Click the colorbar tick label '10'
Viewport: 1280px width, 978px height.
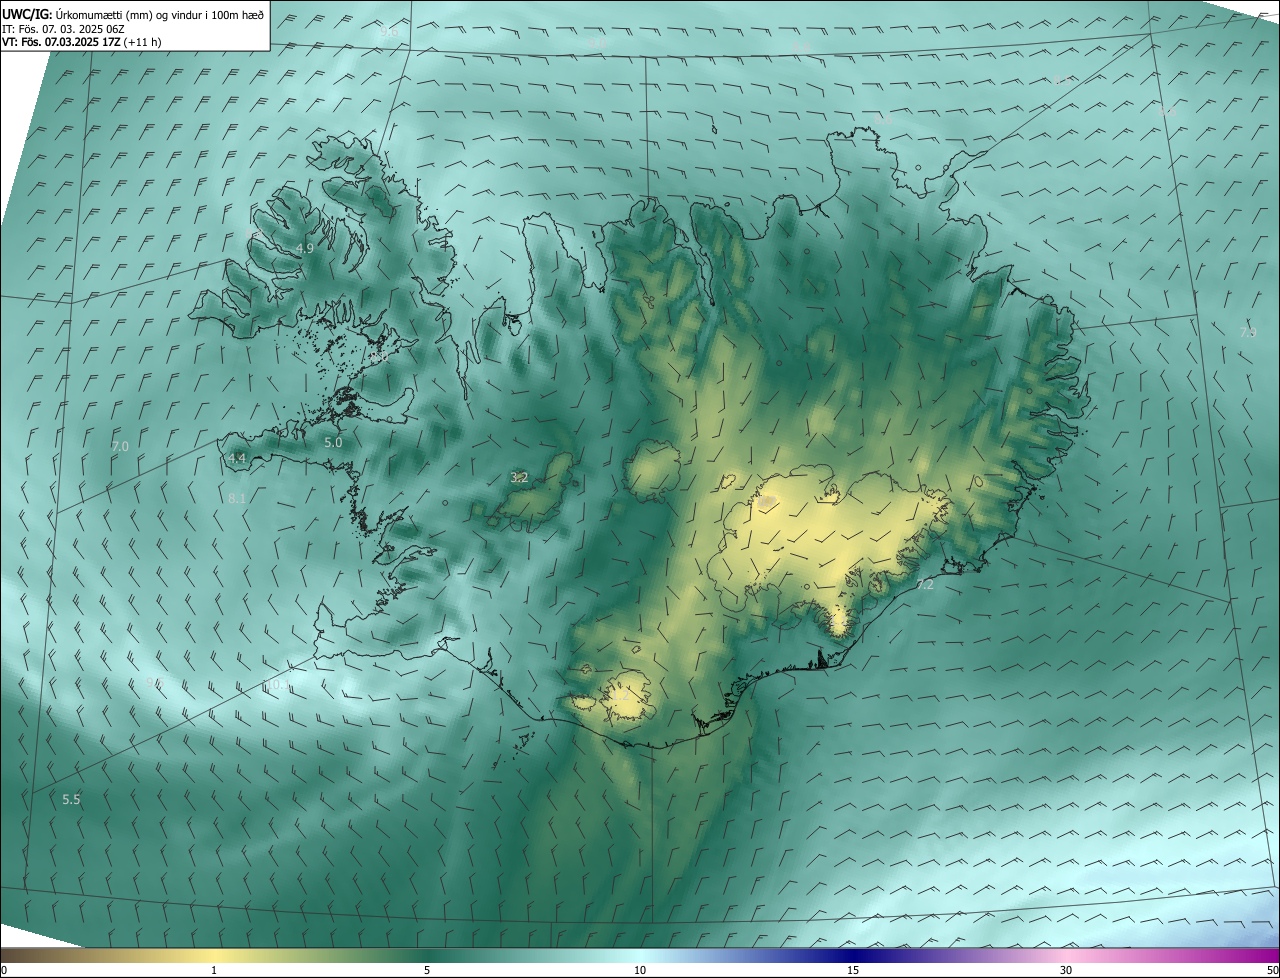pyautogui.click(x=640, y=970)
